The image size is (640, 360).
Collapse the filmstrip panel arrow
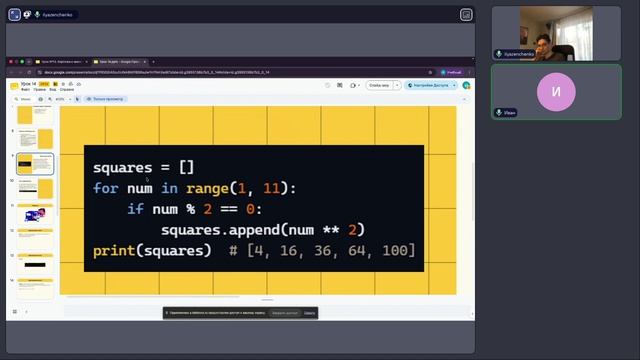[x=27, y=311]
